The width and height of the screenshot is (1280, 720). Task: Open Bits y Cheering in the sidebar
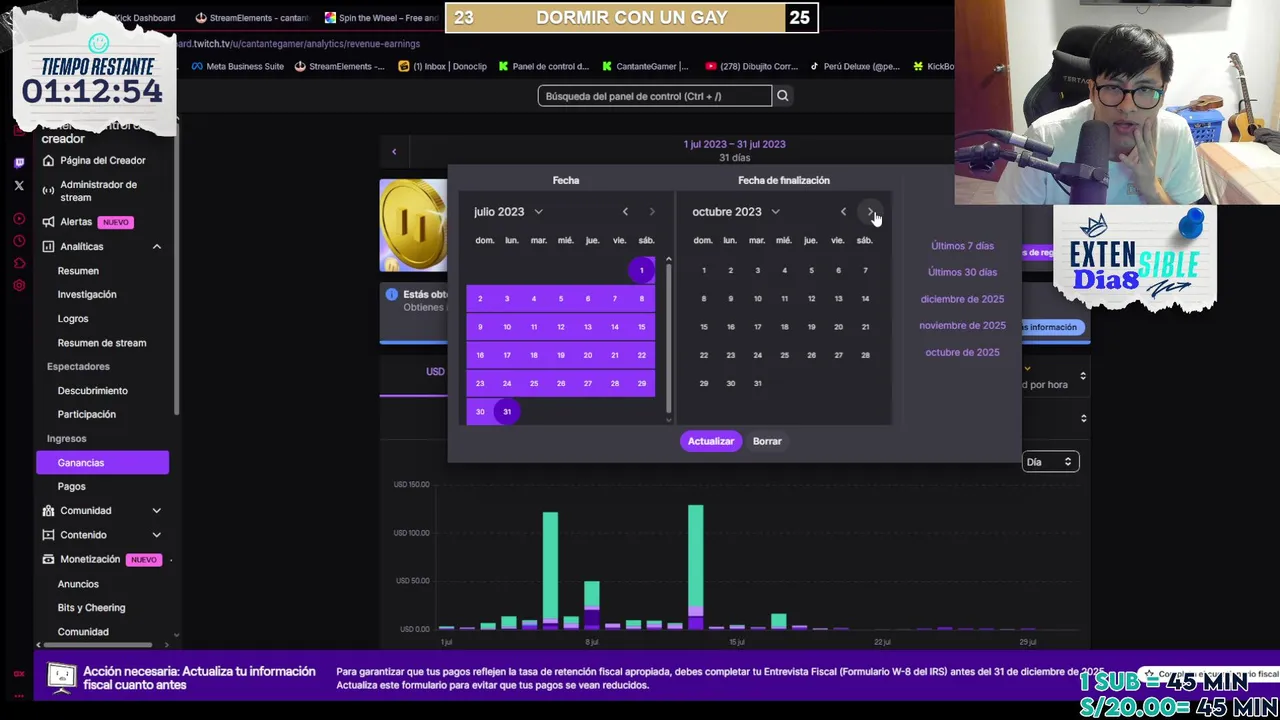(x=91, y=608)
